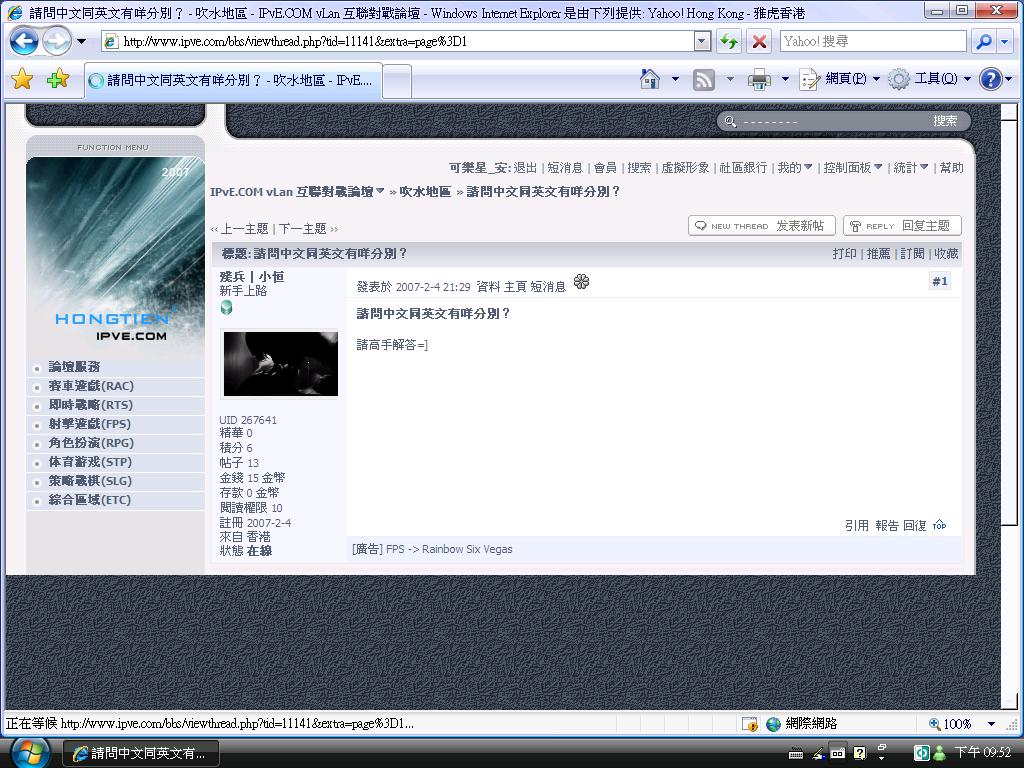Click the poster's avatar image
The image size is (1024, 768).
(281, 364)
